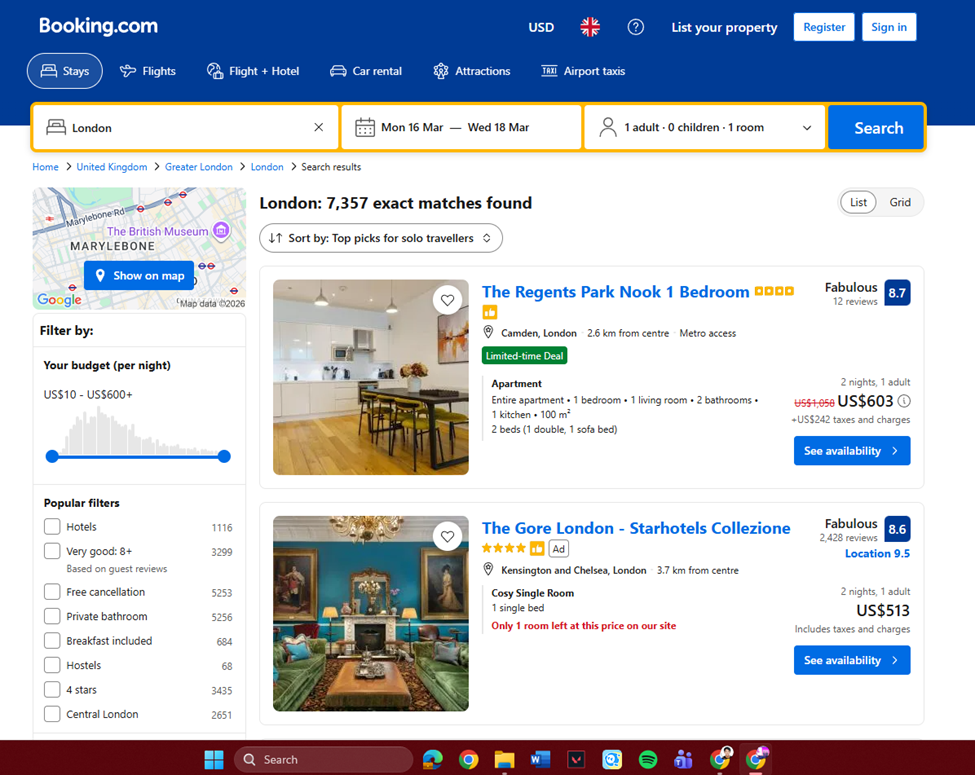Click Show on map button

pyautogui.click(x=139, y=276)
